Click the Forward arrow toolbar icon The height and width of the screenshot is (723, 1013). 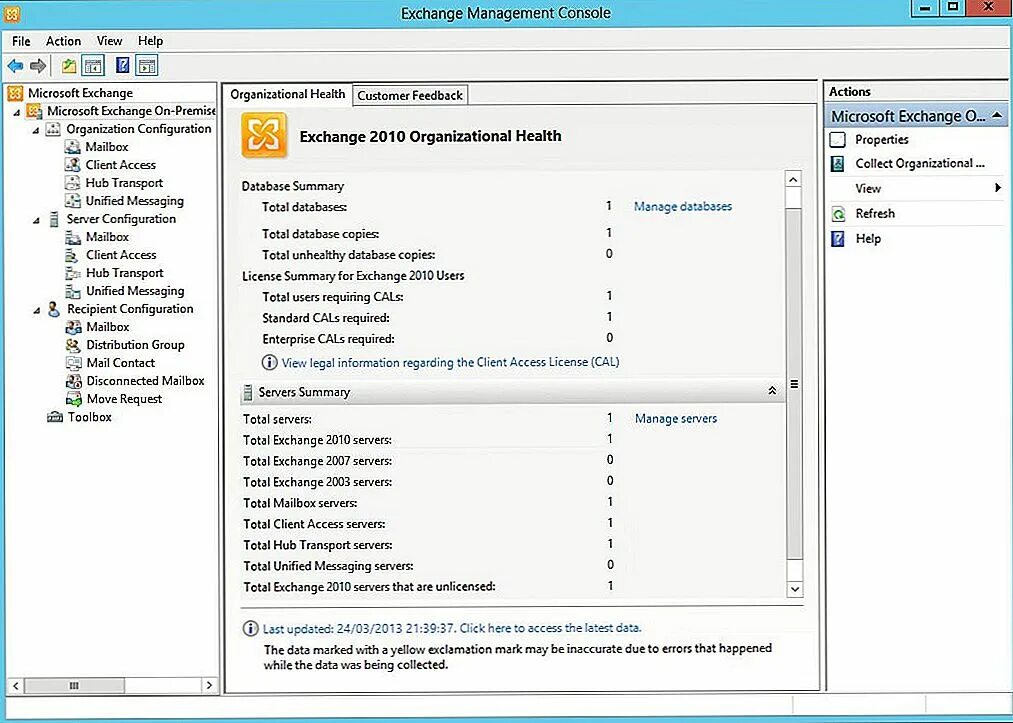pyautogui.click(x=38, y=65)
